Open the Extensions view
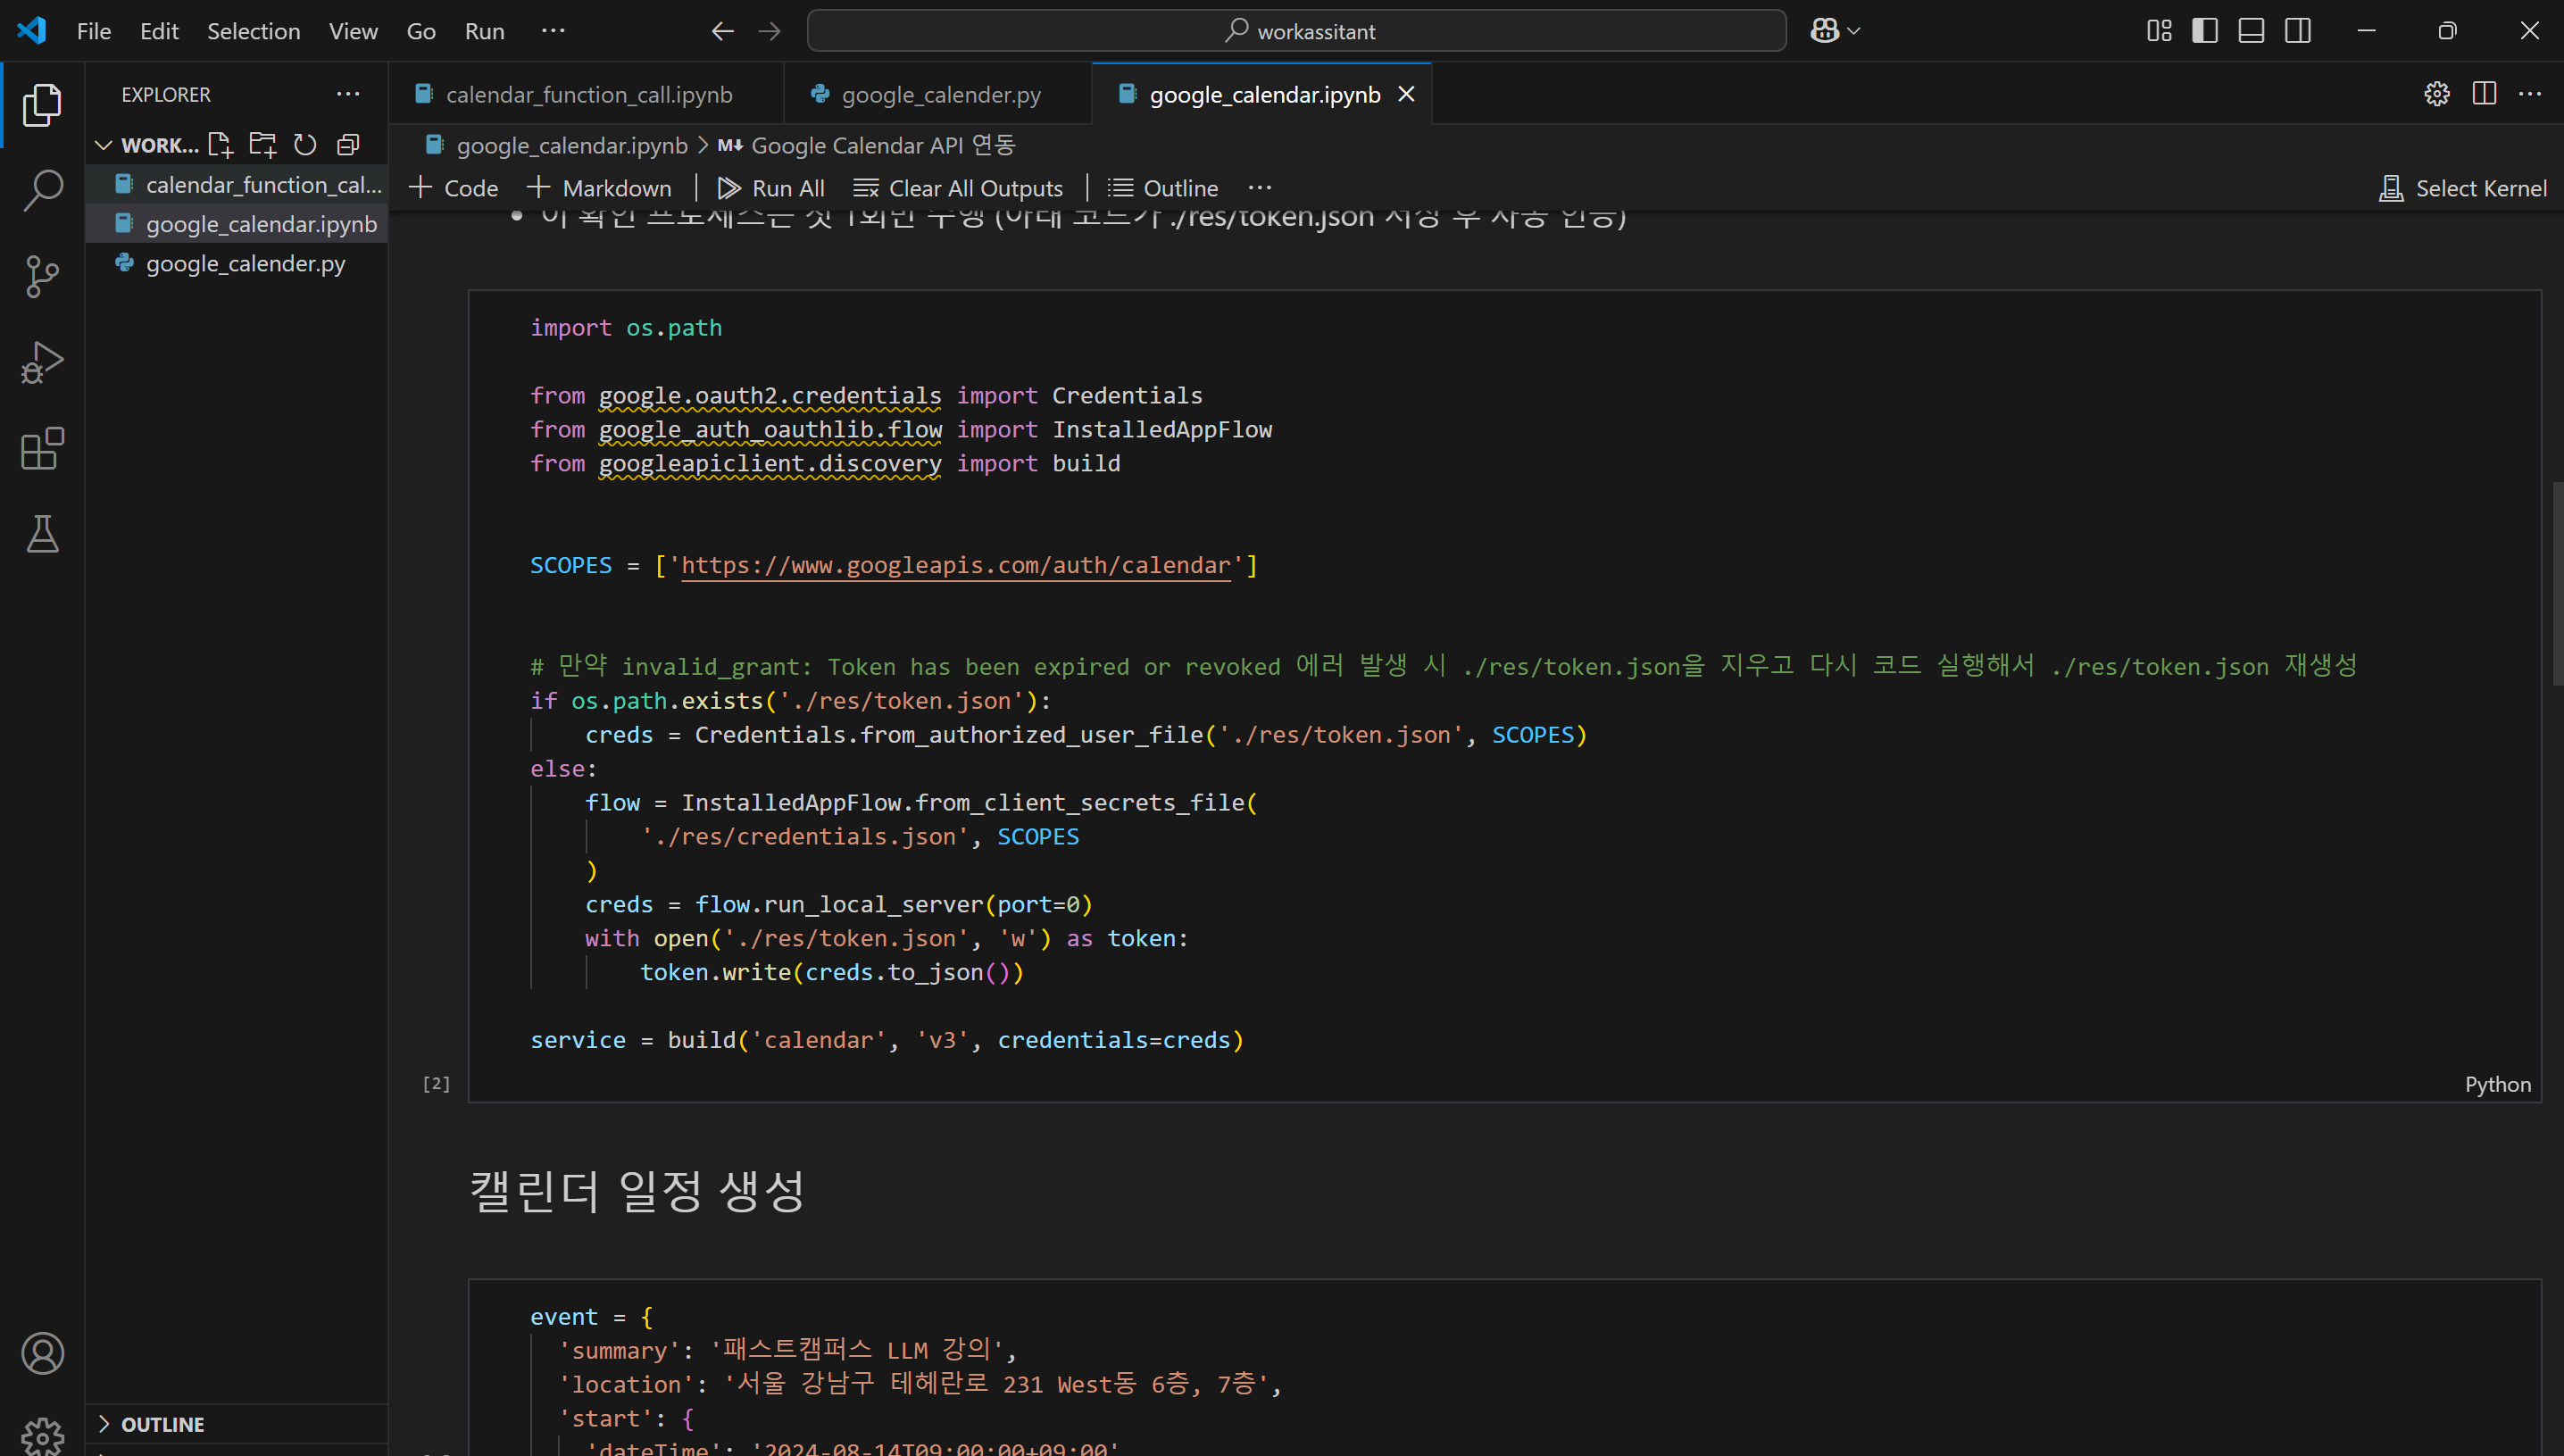Image resolution: width=2564 pixels, height=1456 pixels. [42, 449]
